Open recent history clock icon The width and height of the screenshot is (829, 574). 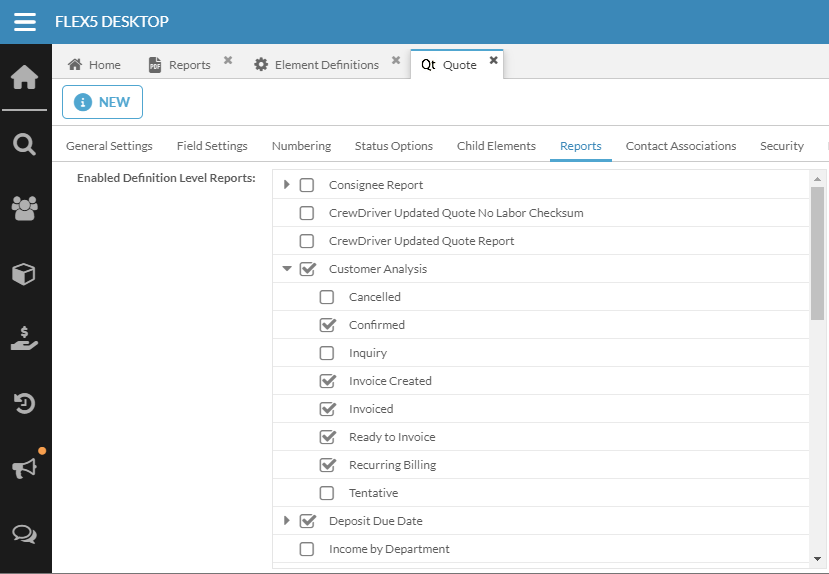pyautogui.click(x=24, y=403)
